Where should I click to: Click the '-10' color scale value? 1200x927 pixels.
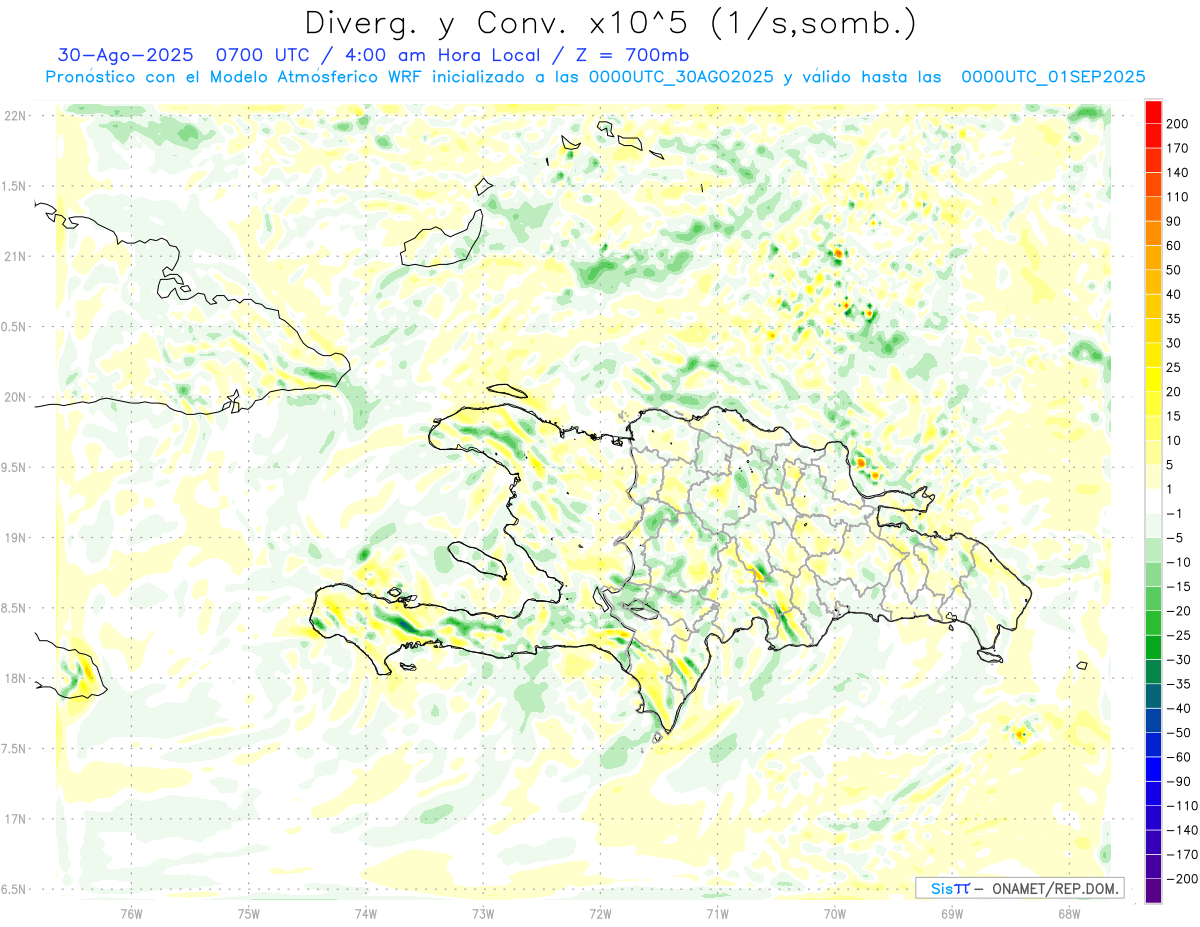(x=1177, y=562)
